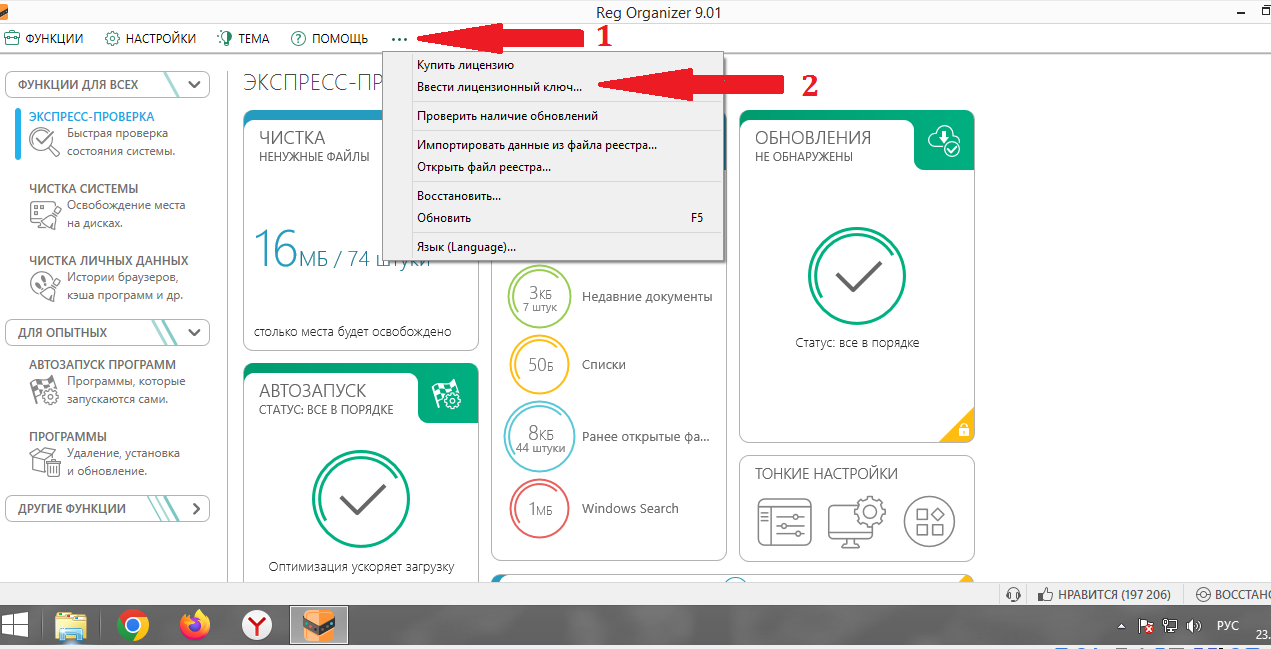Choose Проверить наличие обновлений

pos(552,116)
